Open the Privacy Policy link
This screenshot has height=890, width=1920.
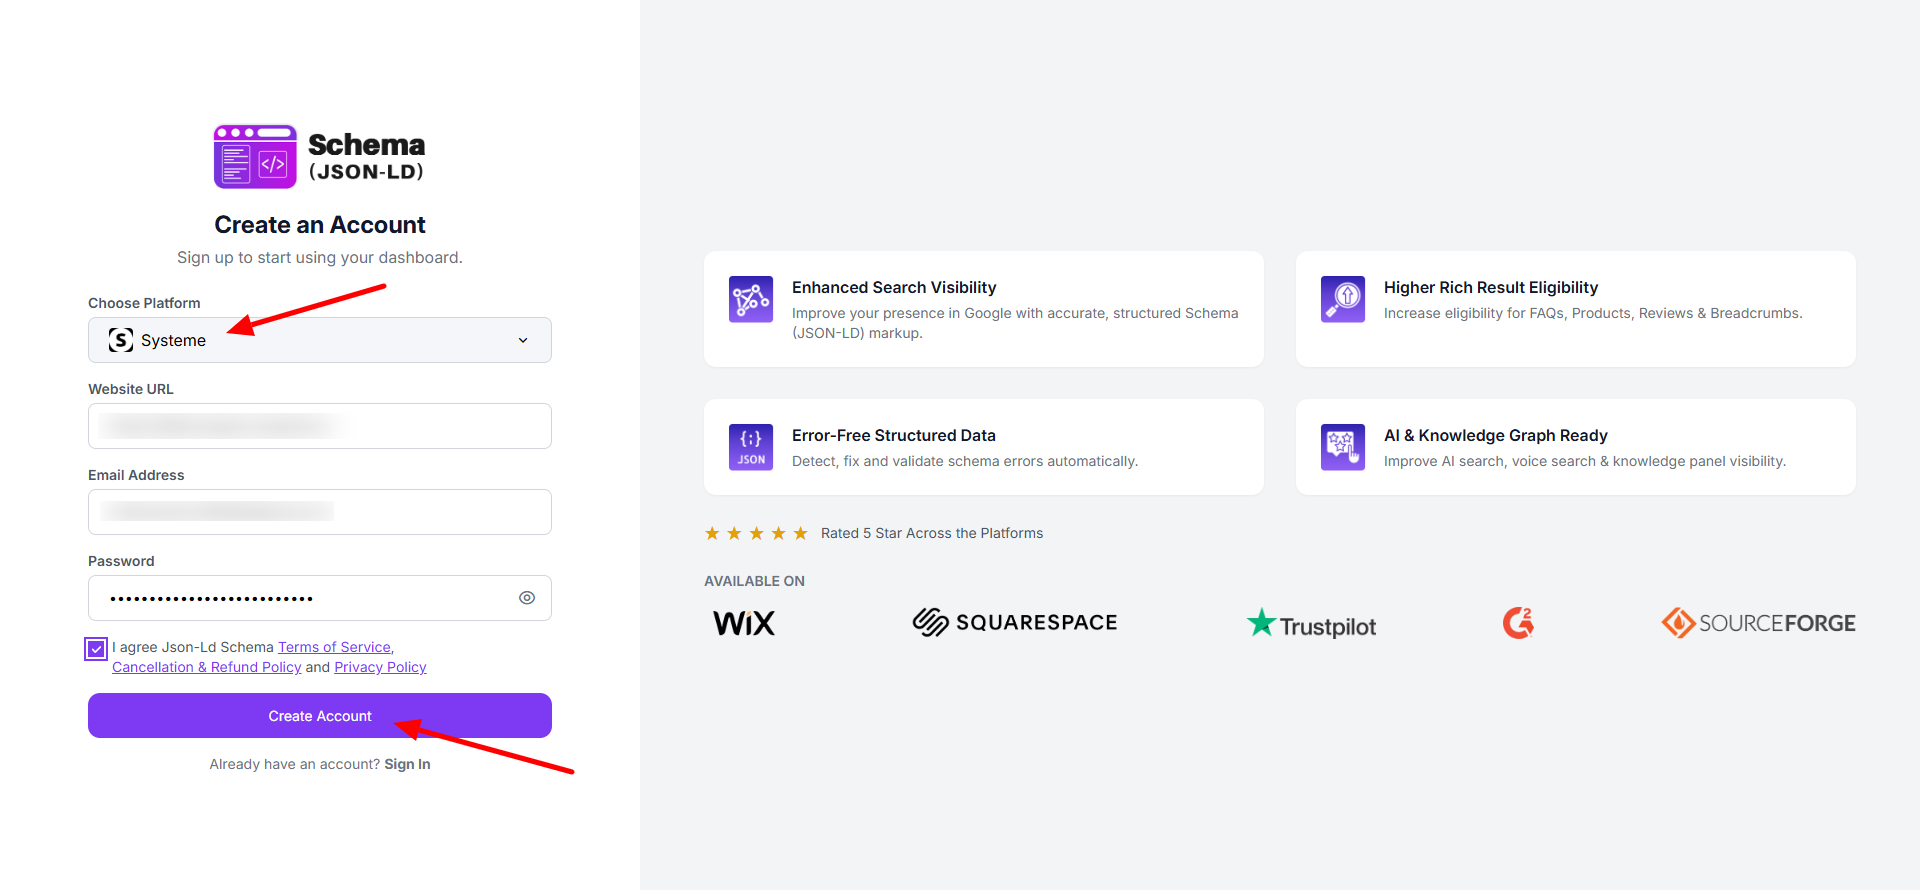380,667
